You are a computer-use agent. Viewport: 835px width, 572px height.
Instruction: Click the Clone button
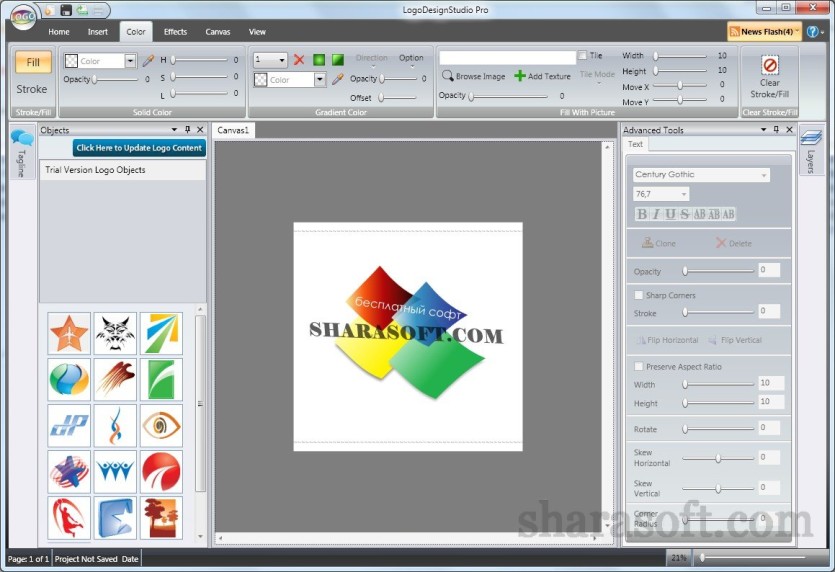659,243
